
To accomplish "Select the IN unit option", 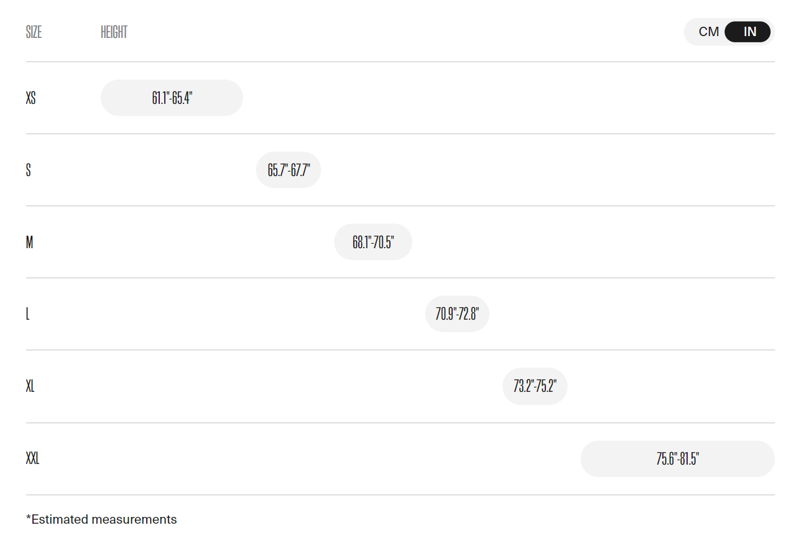I will [749, 32].
